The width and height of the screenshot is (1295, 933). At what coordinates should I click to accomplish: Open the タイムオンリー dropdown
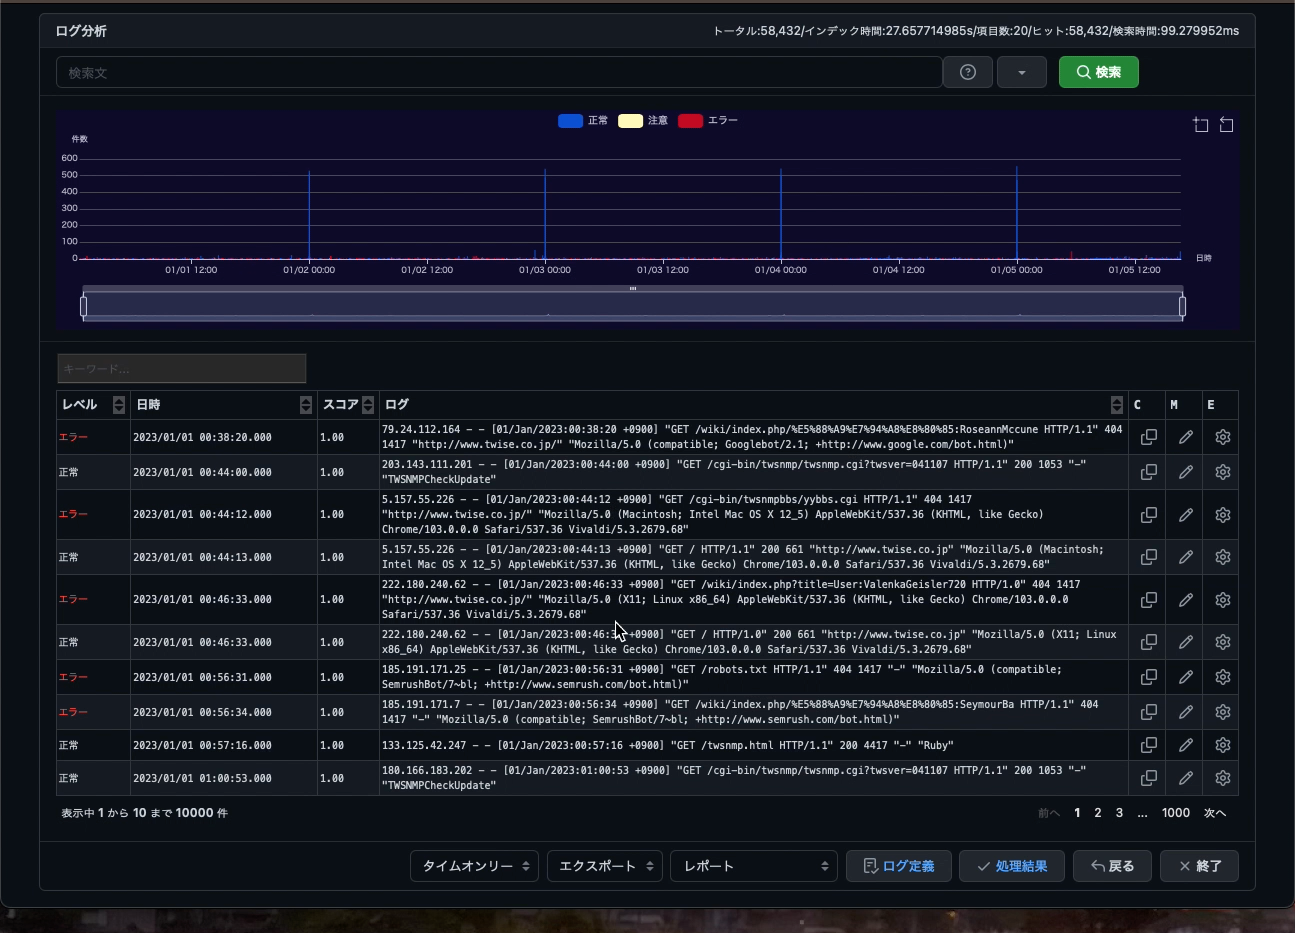pos(474,866)
